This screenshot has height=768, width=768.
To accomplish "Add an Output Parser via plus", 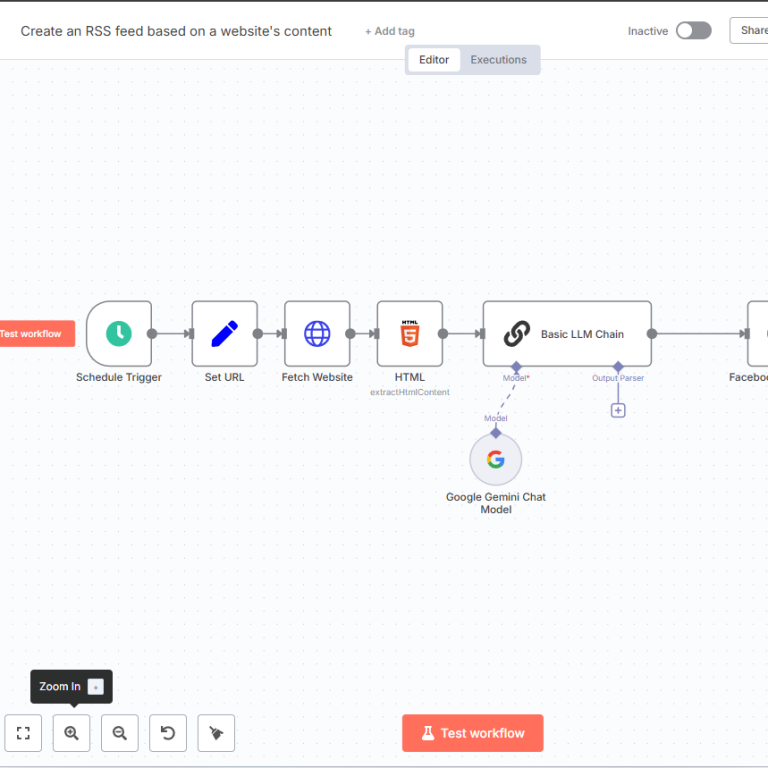I will pos(618,410).
